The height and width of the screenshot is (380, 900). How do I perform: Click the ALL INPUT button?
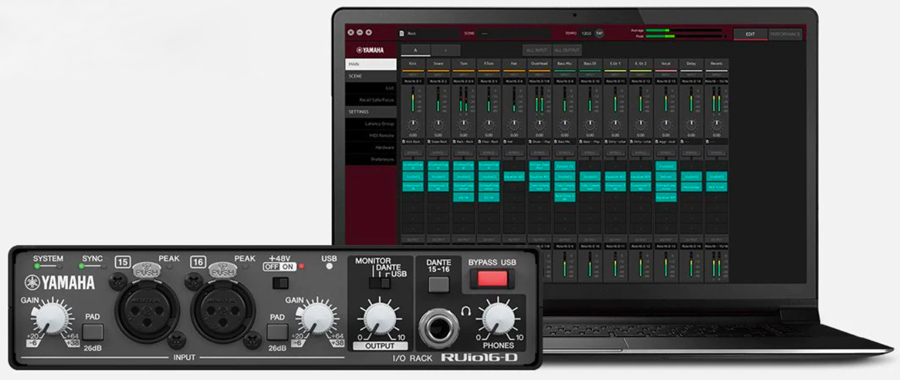537,50
